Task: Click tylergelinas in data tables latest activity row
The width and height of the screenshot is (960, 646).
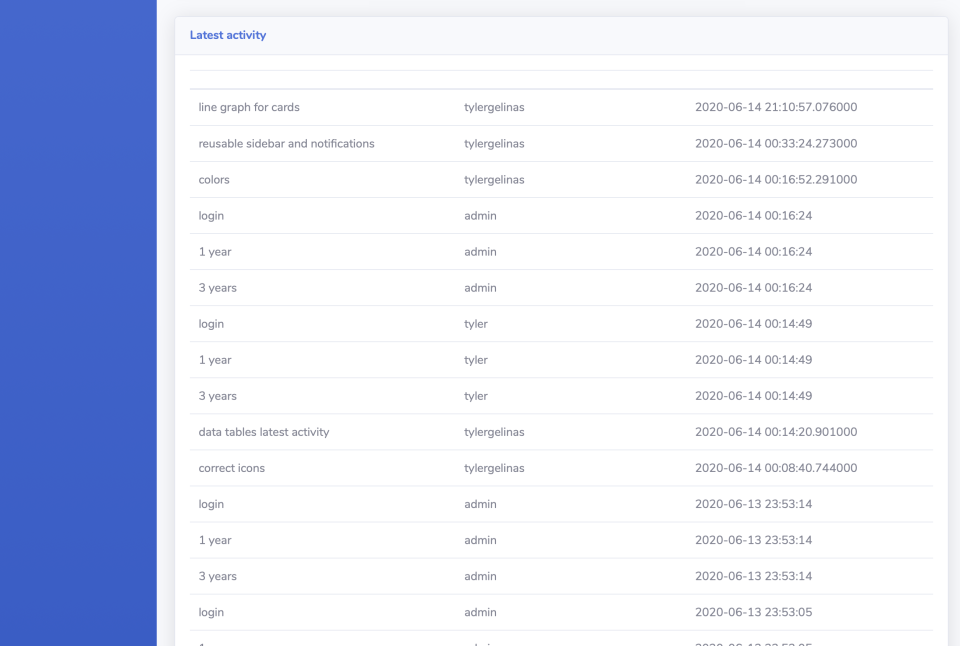Action: 494,432
